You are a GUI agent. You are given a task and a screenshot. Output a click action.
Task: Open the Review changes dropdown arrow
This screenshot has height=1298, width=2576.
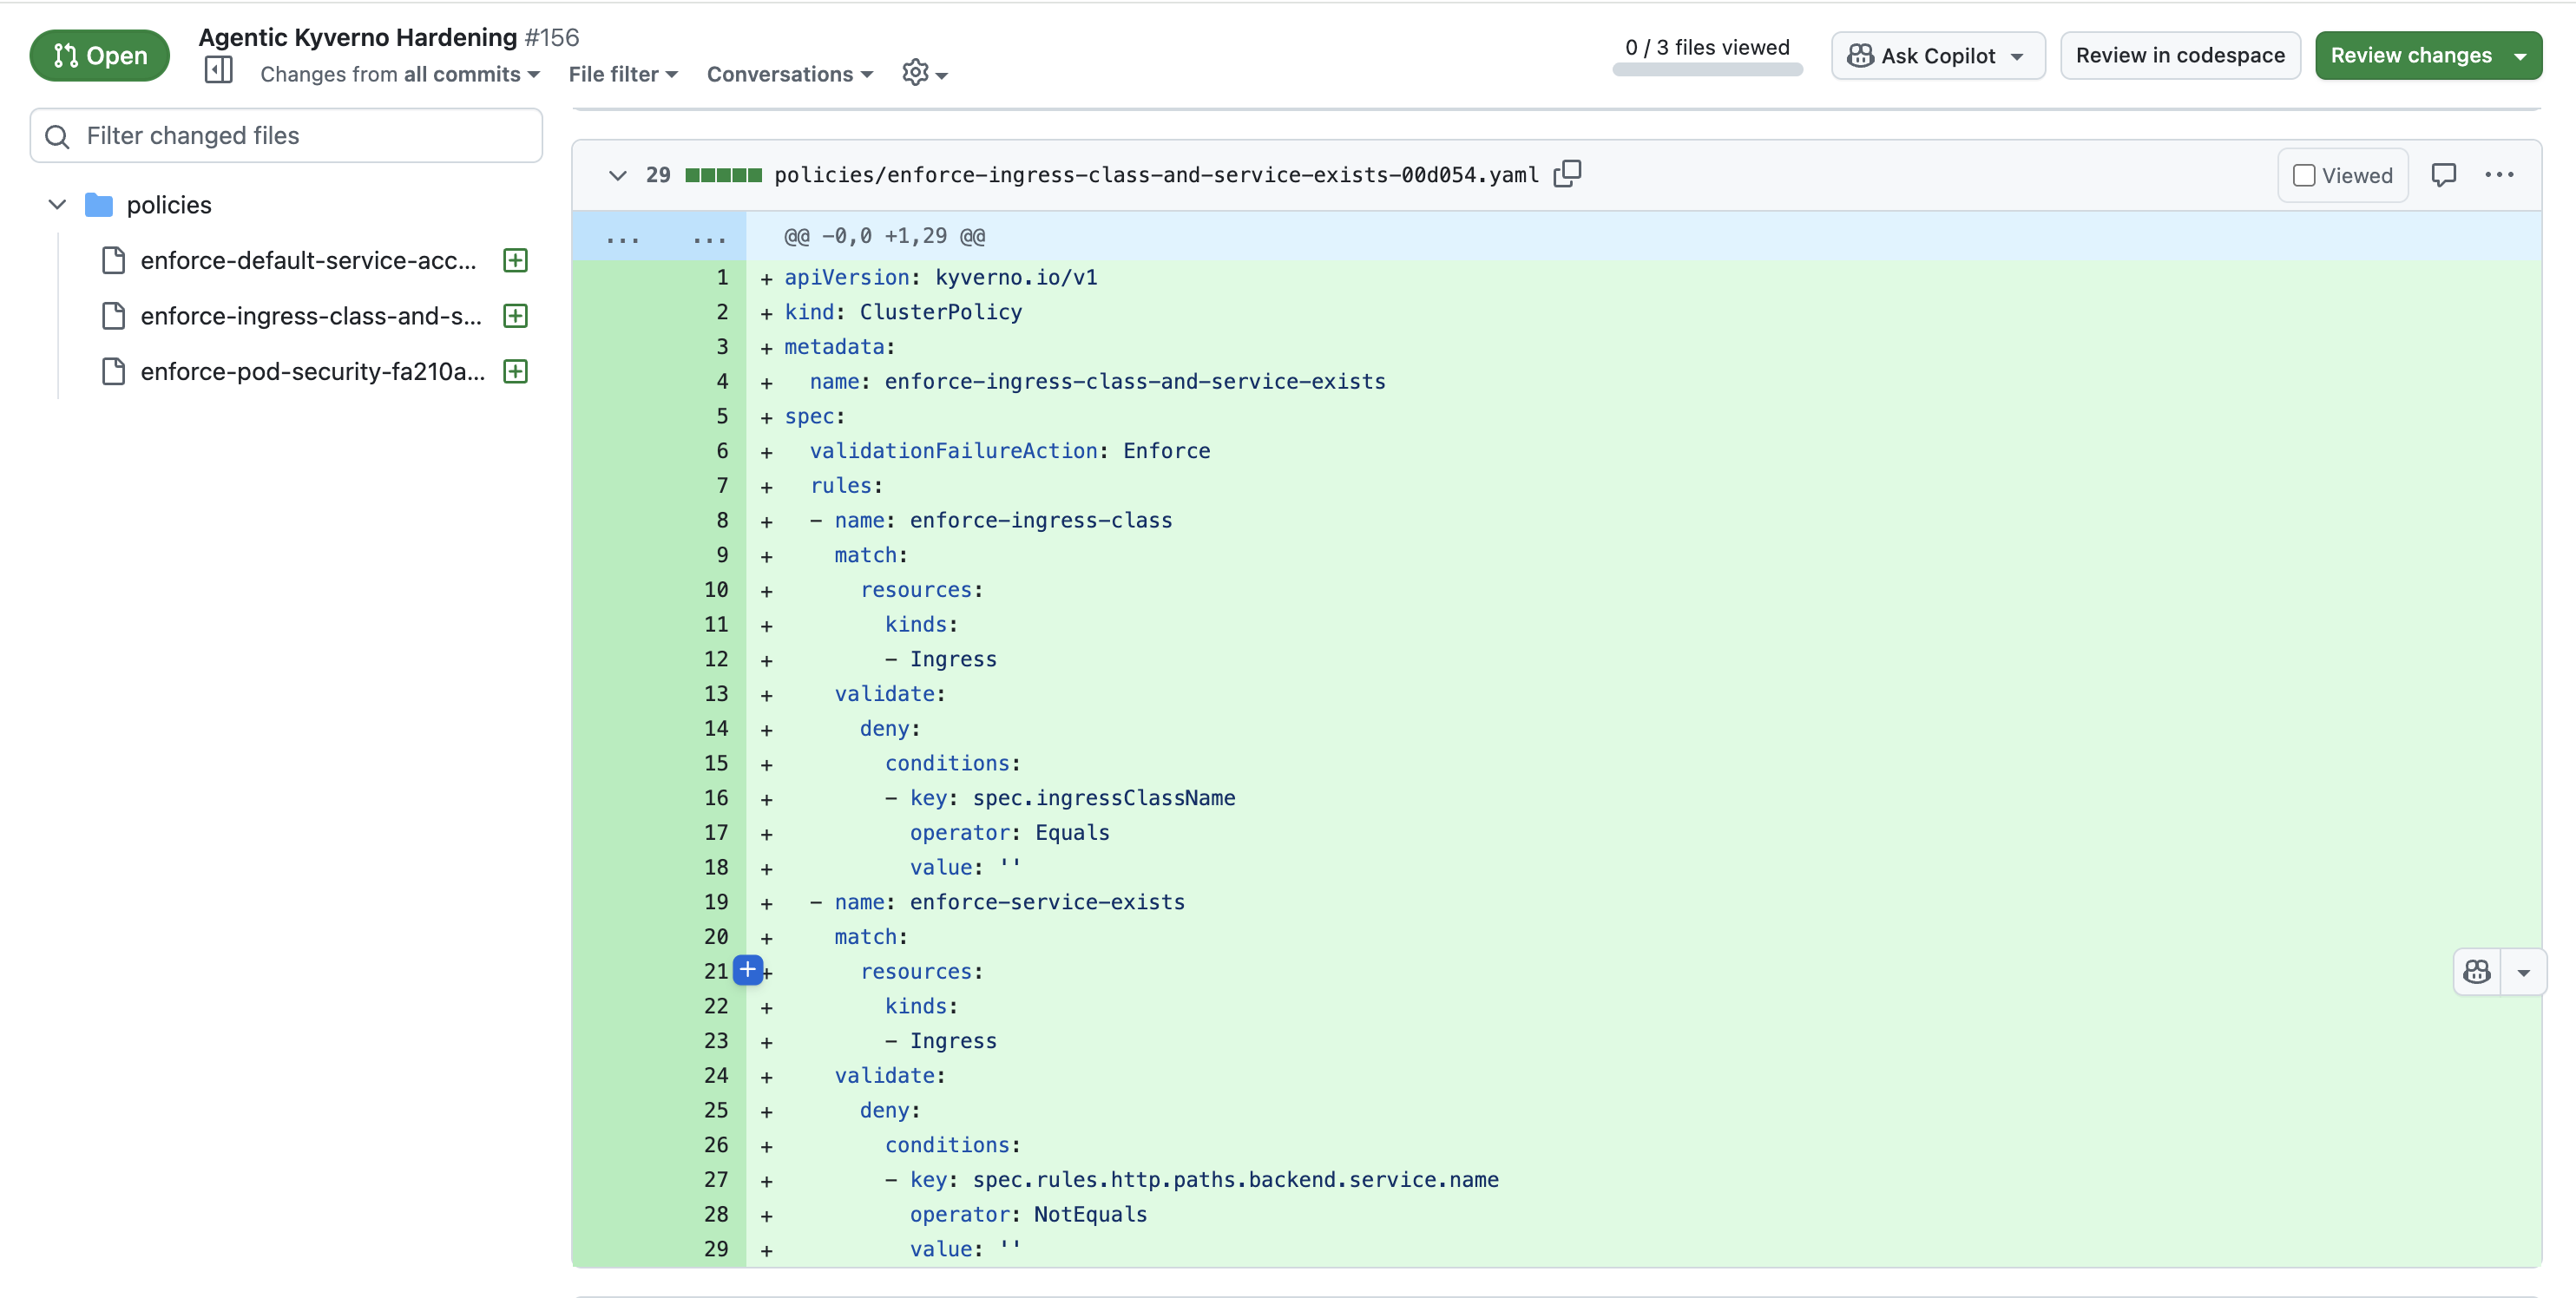tap(2520, 56)
